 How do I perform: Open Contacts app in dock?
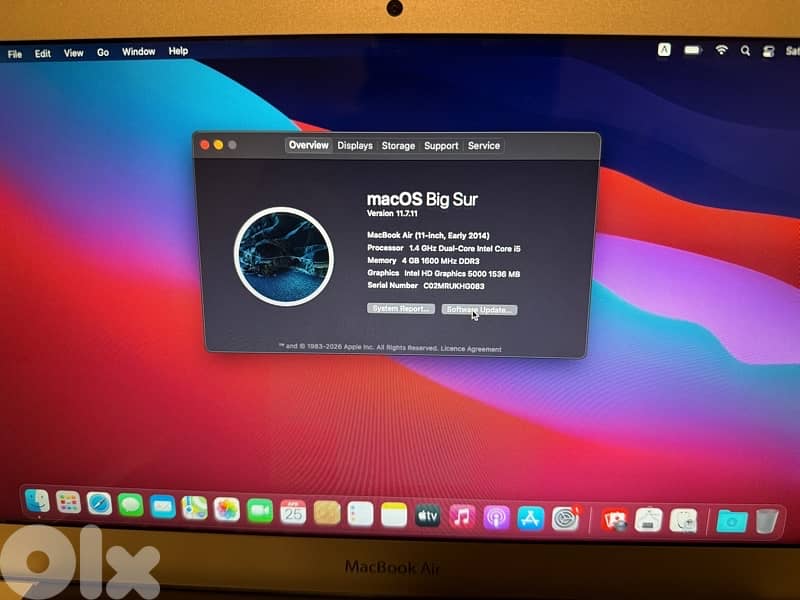327,513
